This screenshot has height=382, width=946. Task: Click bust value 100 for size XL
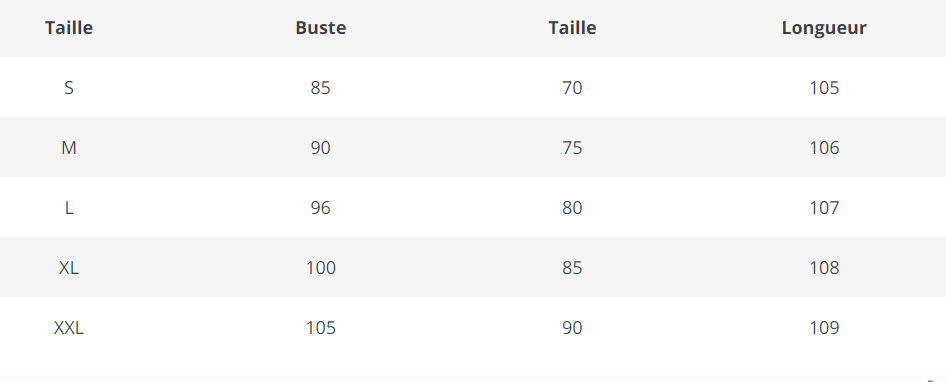(x=321, y=268)
